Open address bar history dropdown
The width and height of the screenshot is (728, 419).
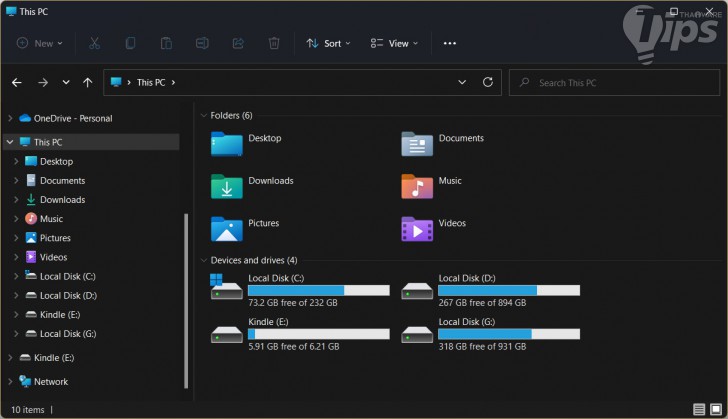(462, 82)
